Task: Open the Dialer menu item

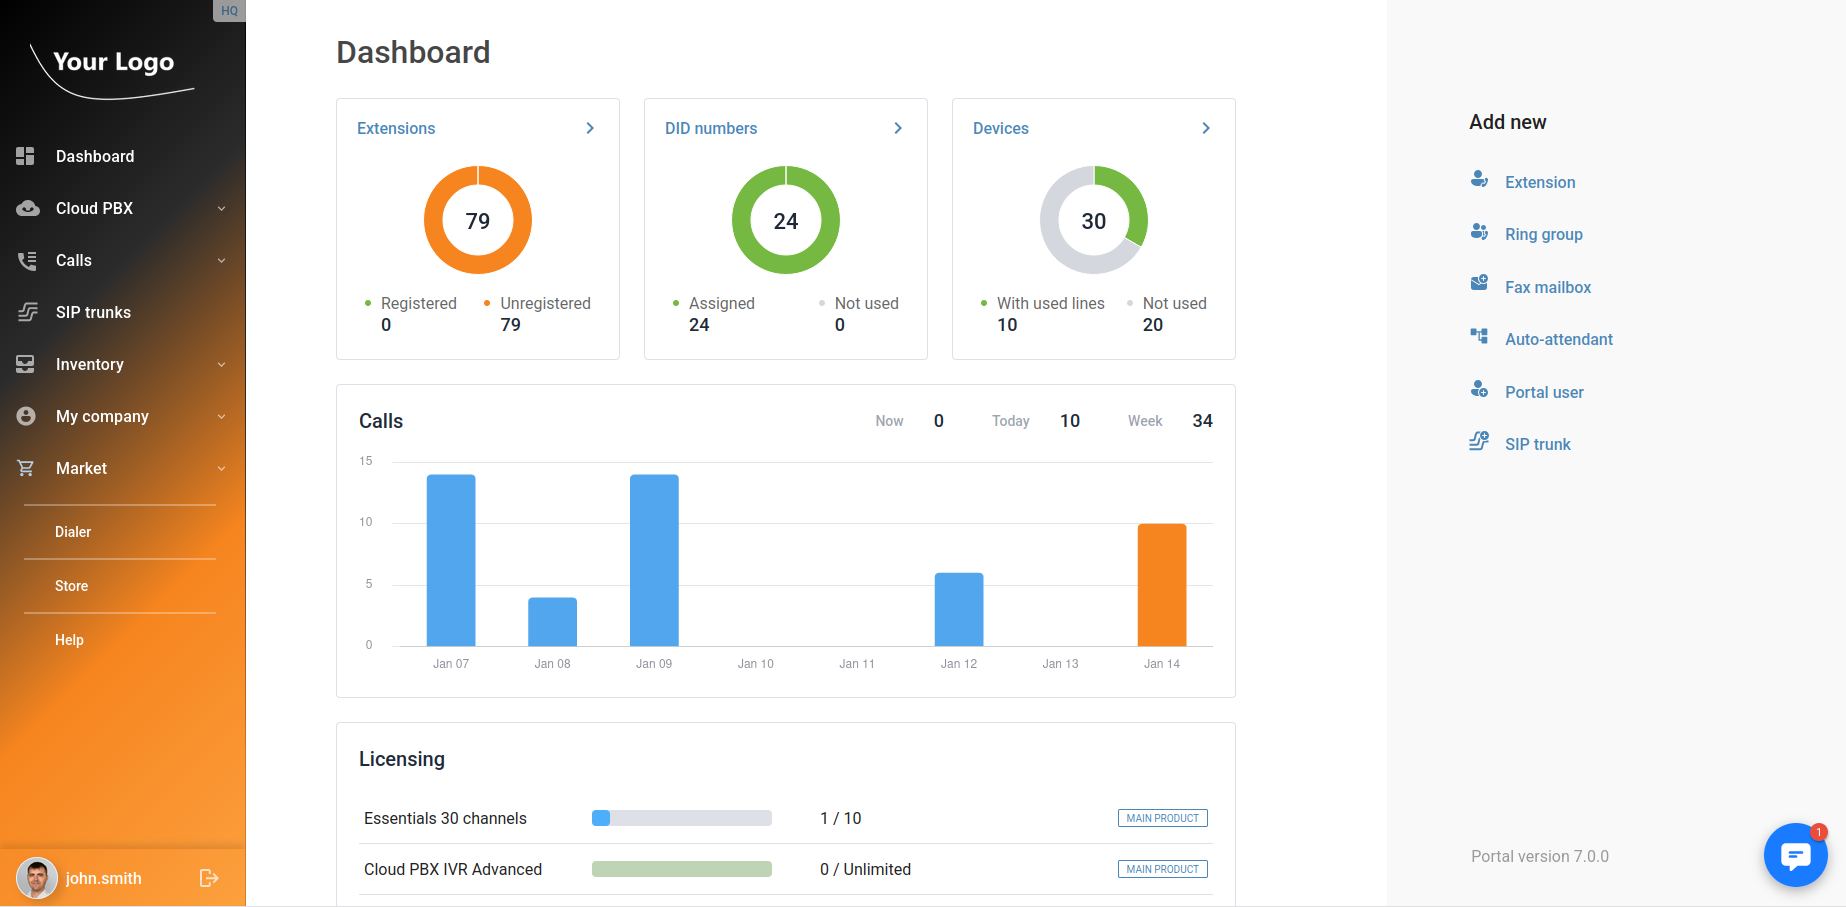Action: 73,532
